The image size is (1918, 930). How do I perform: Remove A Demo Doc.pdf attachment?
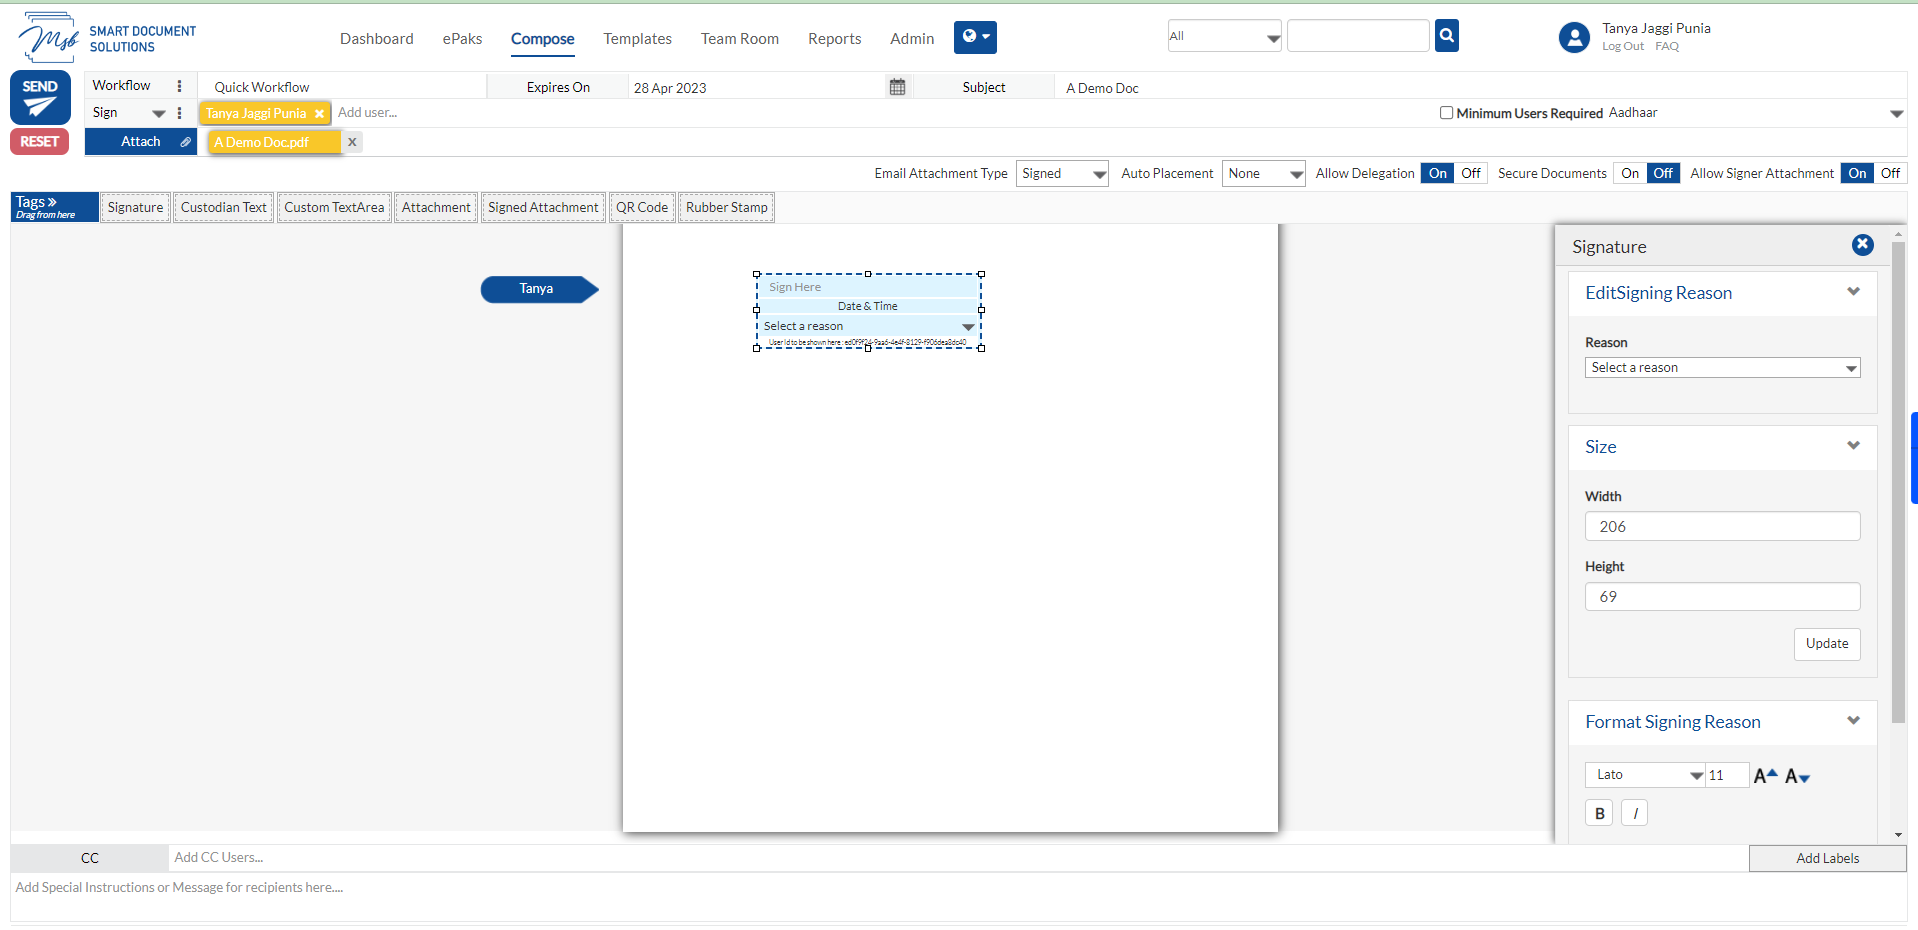click(352, 142)
